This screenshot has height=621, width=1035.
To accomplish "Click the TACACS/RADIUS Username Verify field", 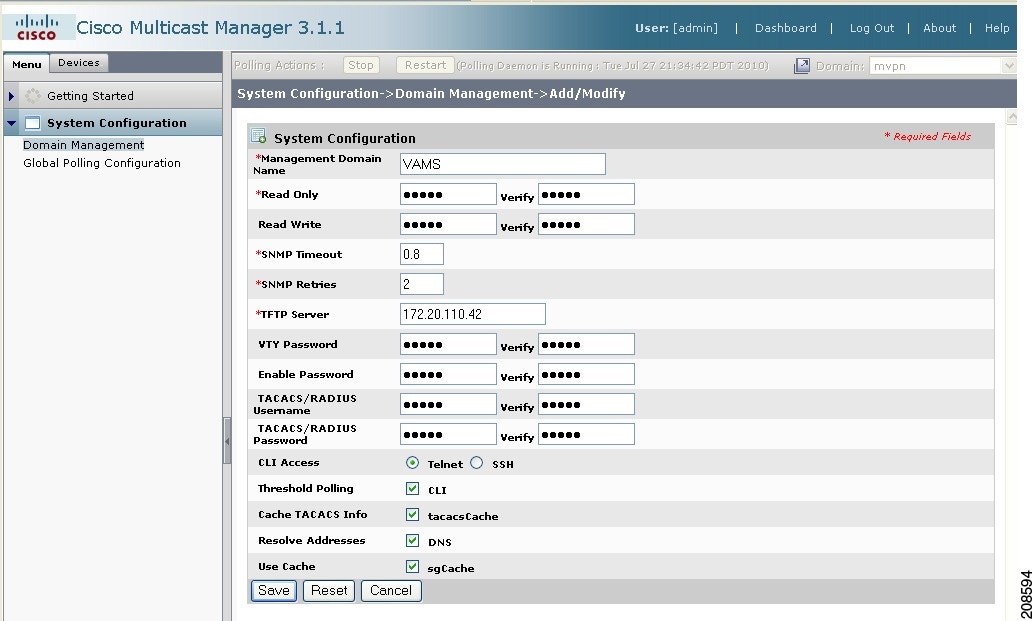I will coord(586,404).
